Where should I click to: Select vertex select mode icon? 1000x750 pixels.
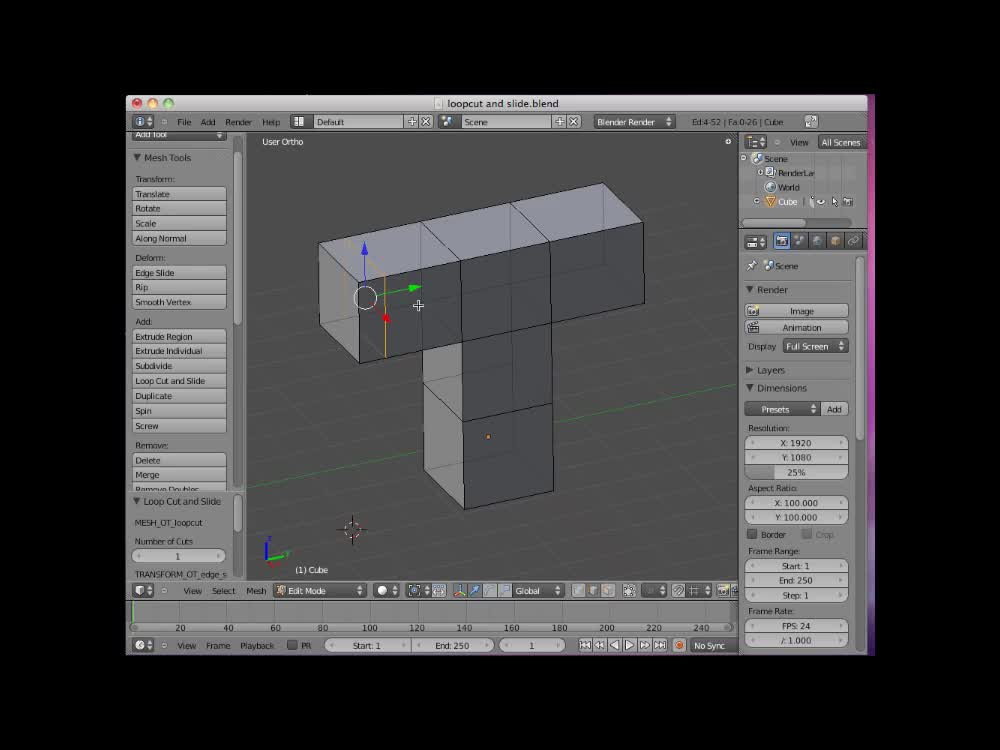coord(578,591)
